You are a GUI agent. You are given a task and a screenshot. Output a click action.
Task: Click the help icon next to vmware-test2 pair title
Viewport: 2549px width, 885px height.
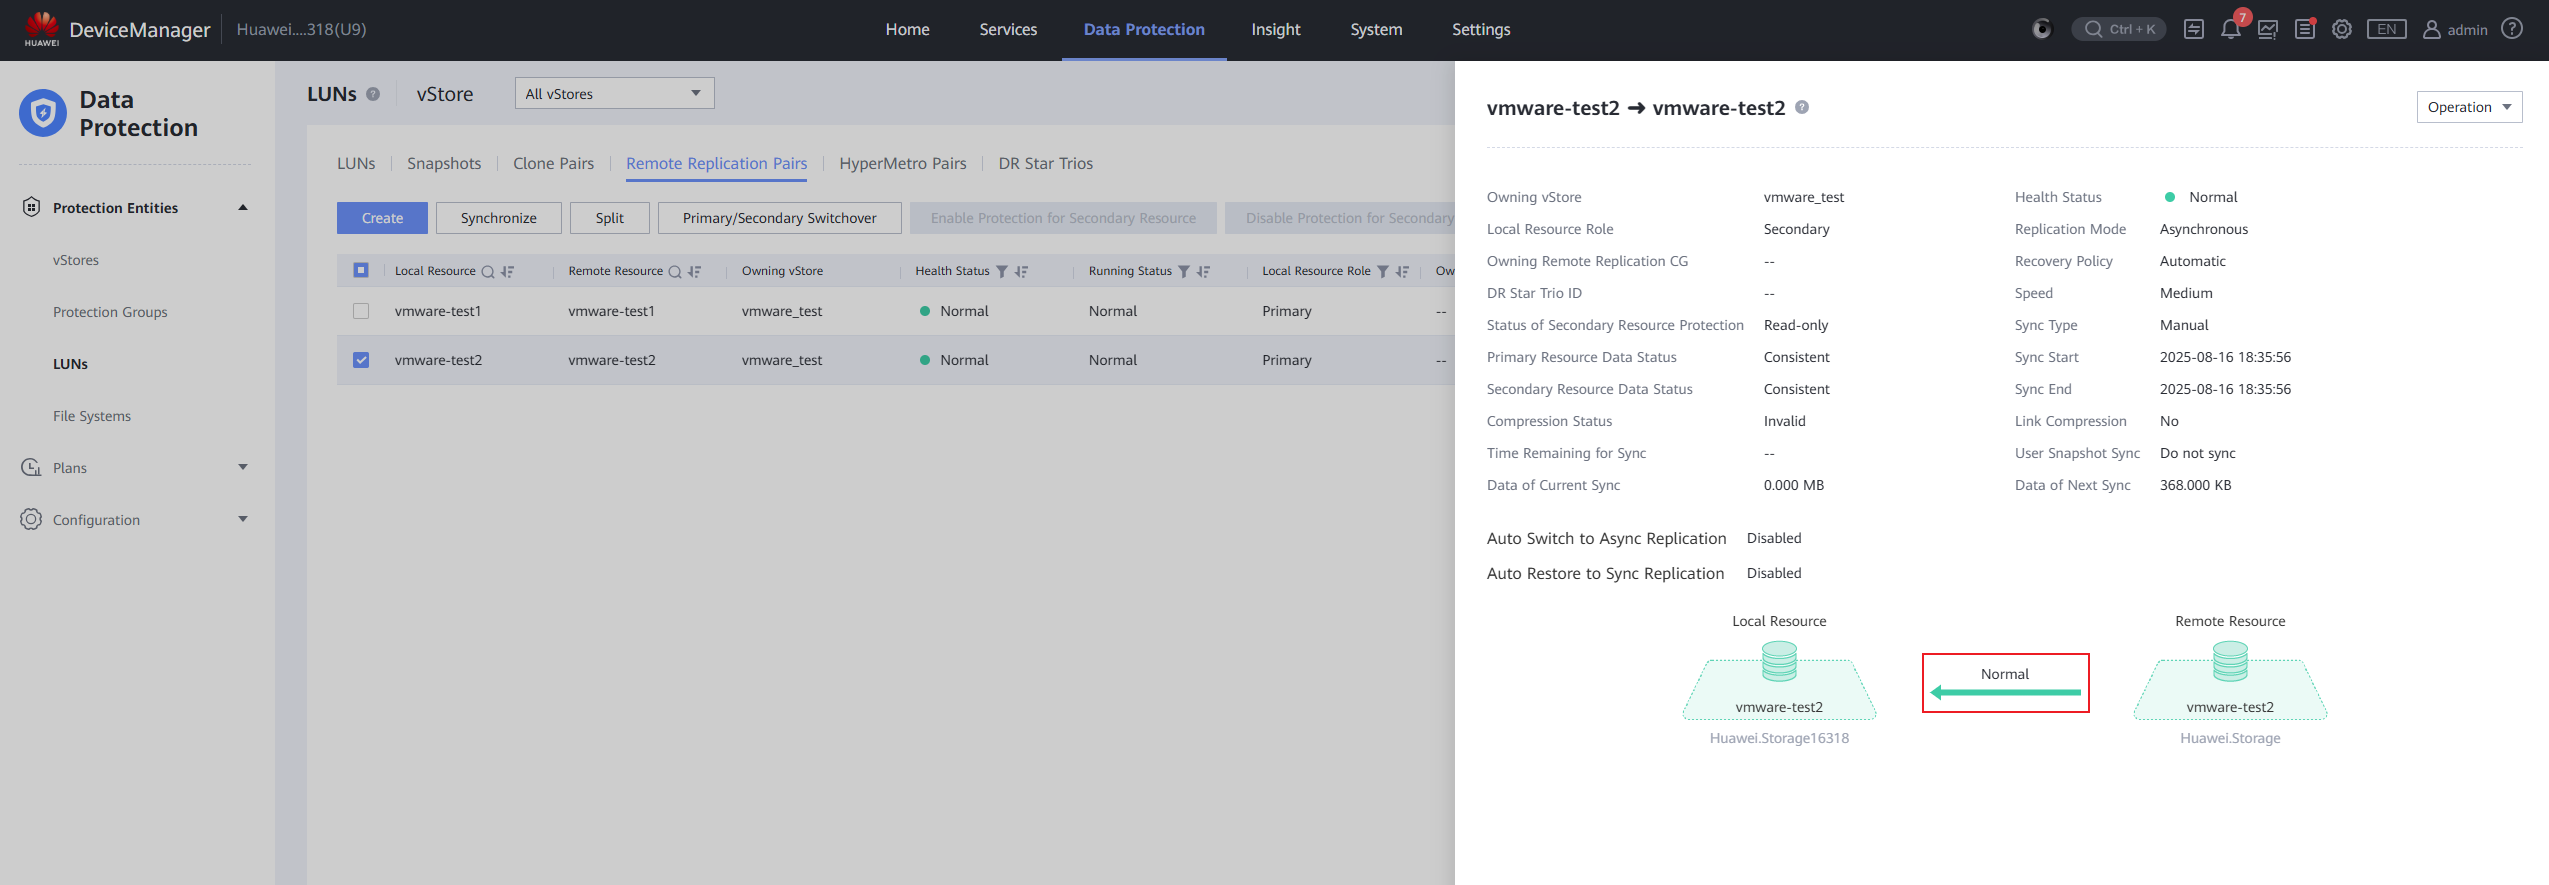[x=1802, y=107]
